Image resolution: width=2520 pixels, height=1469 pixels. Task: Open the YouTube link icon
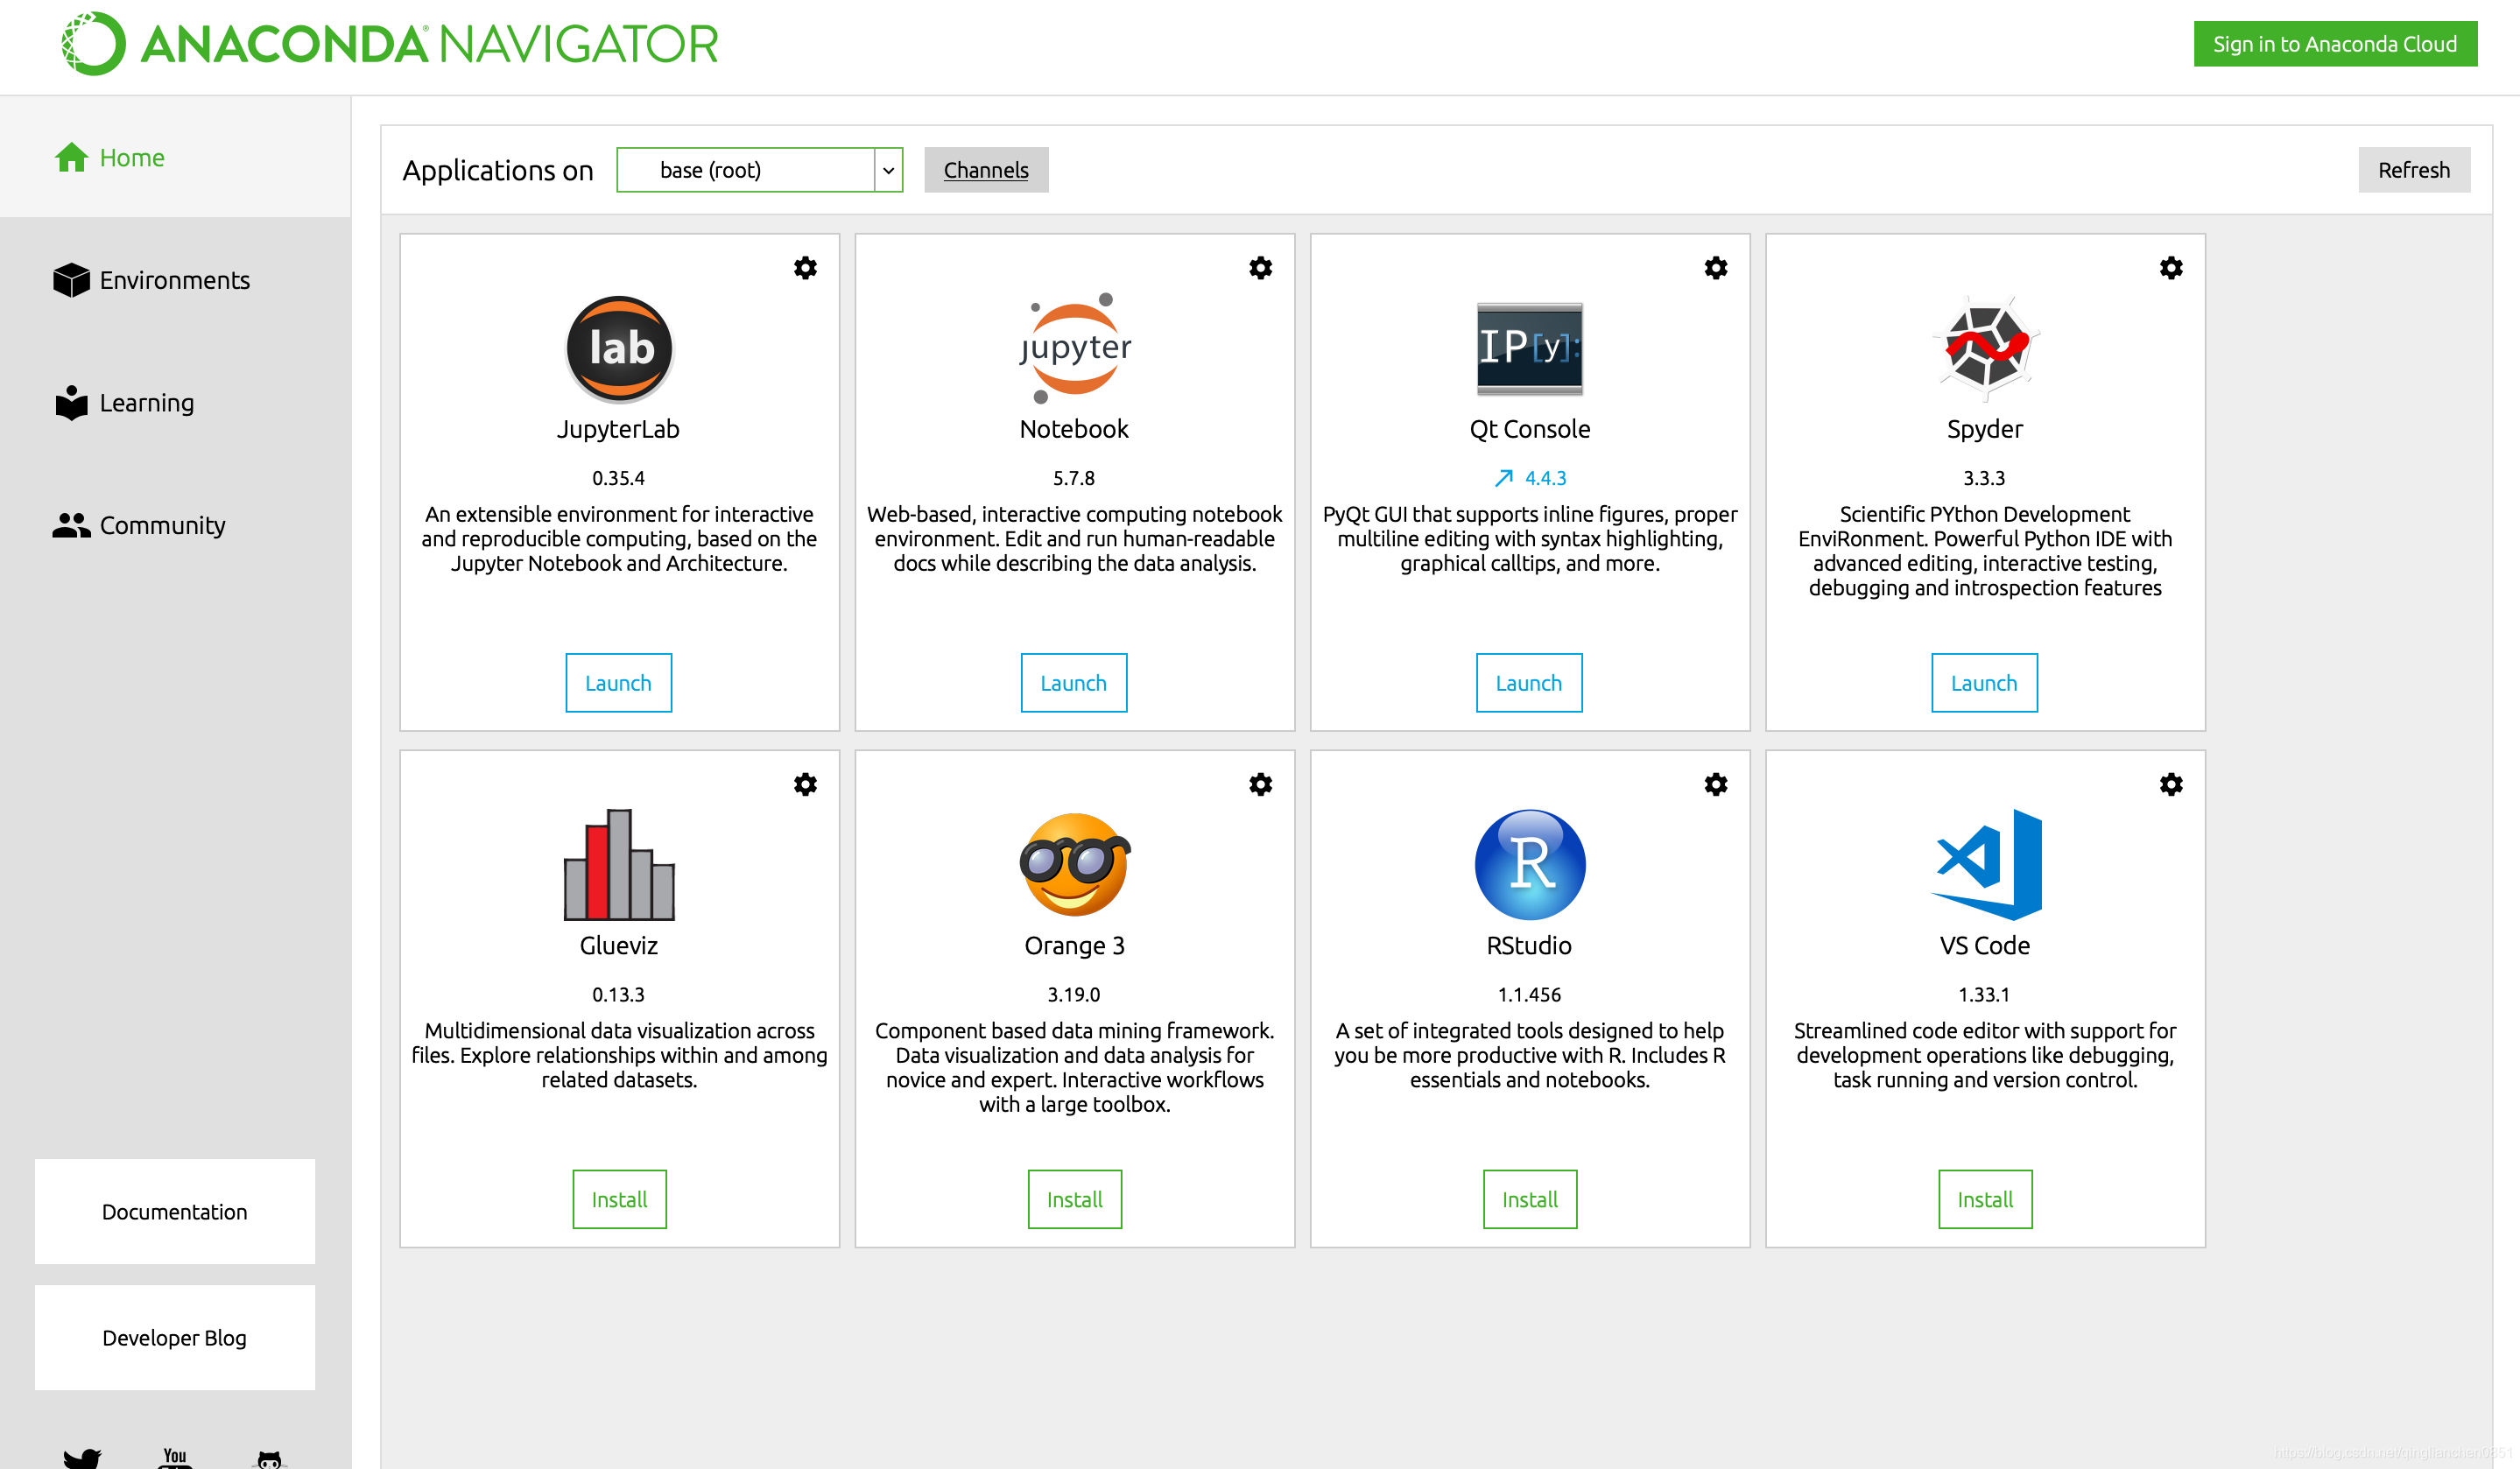point(175,1458)
